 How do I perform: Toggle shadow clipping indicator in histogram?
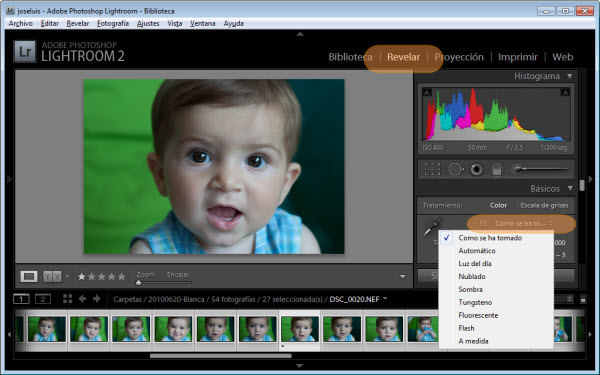click(x=427, y=92)
